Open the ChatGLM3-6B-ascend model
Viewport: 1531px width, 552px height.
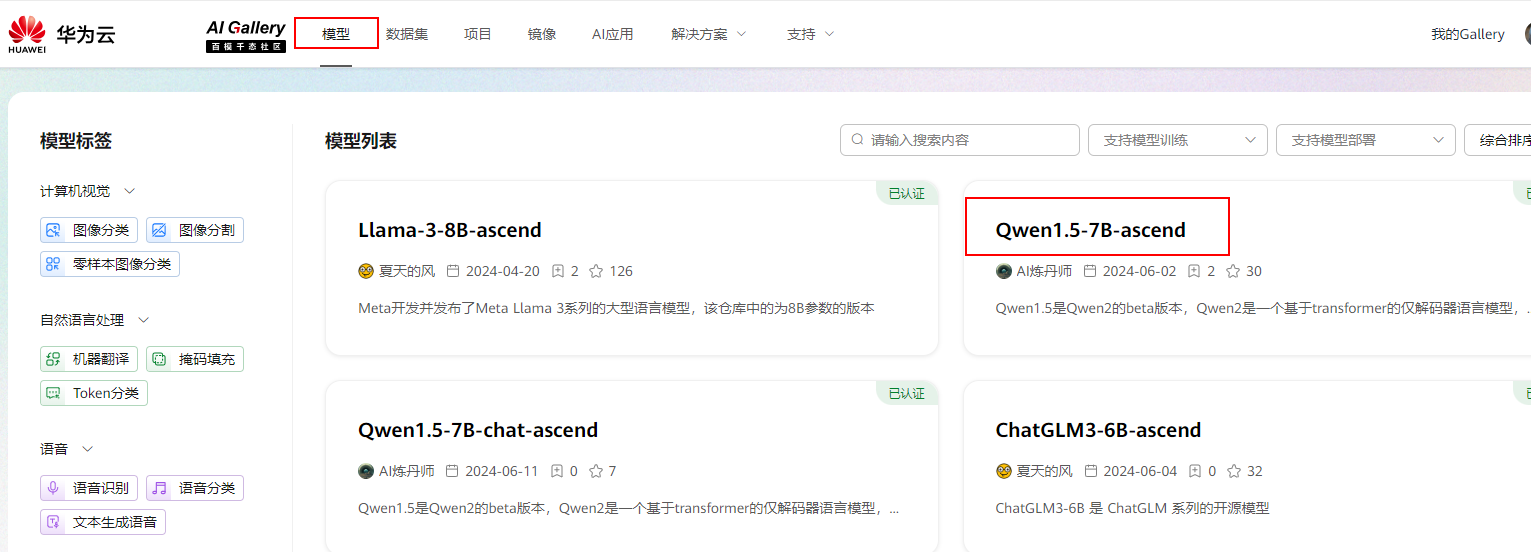click(x=1098, y=430)
